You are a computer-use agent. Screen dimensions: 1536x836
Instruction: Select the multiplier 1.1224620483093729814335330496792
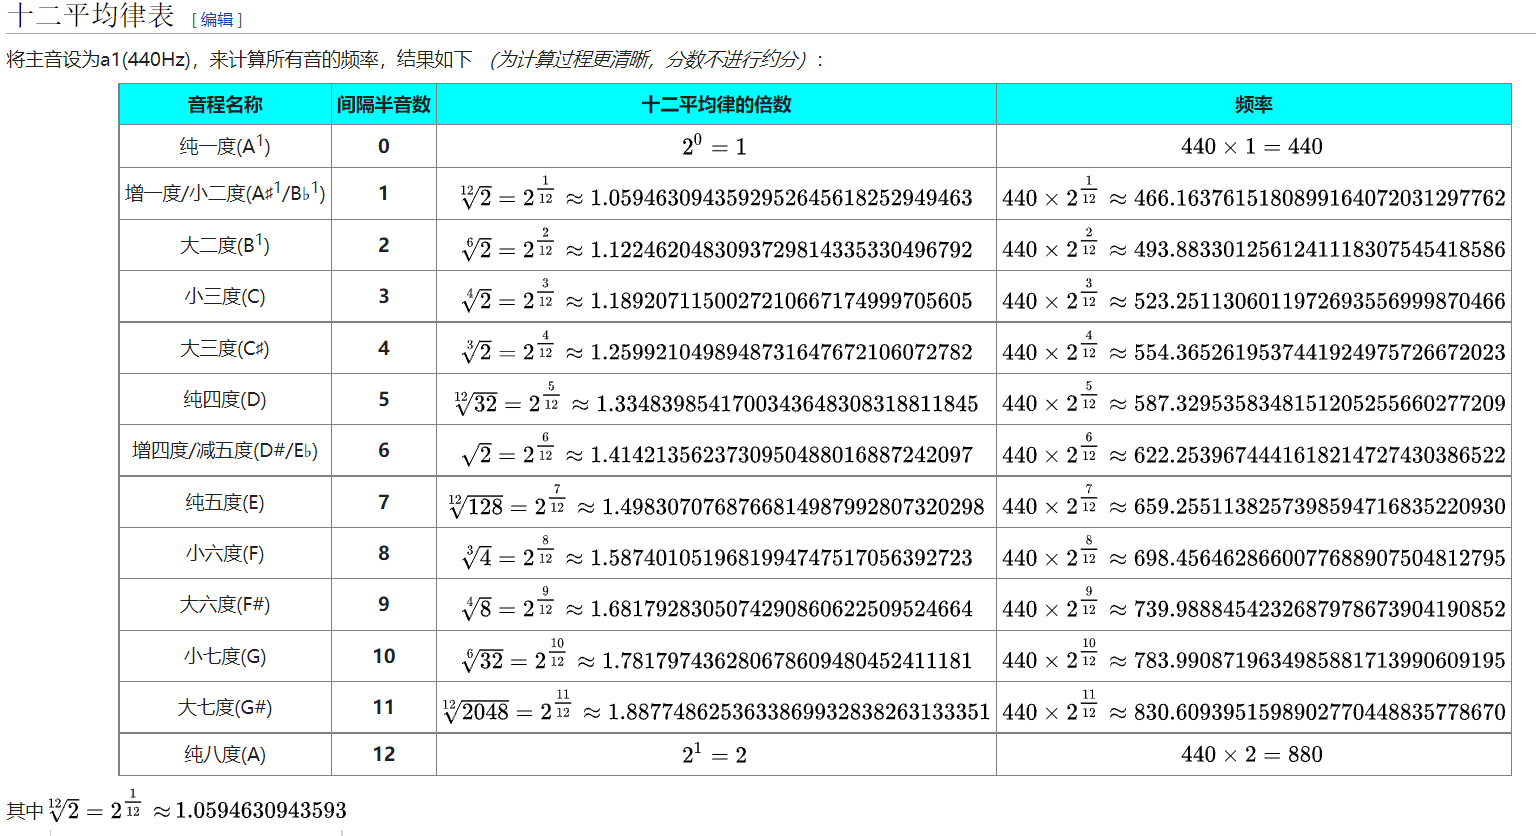coord(781,249)
